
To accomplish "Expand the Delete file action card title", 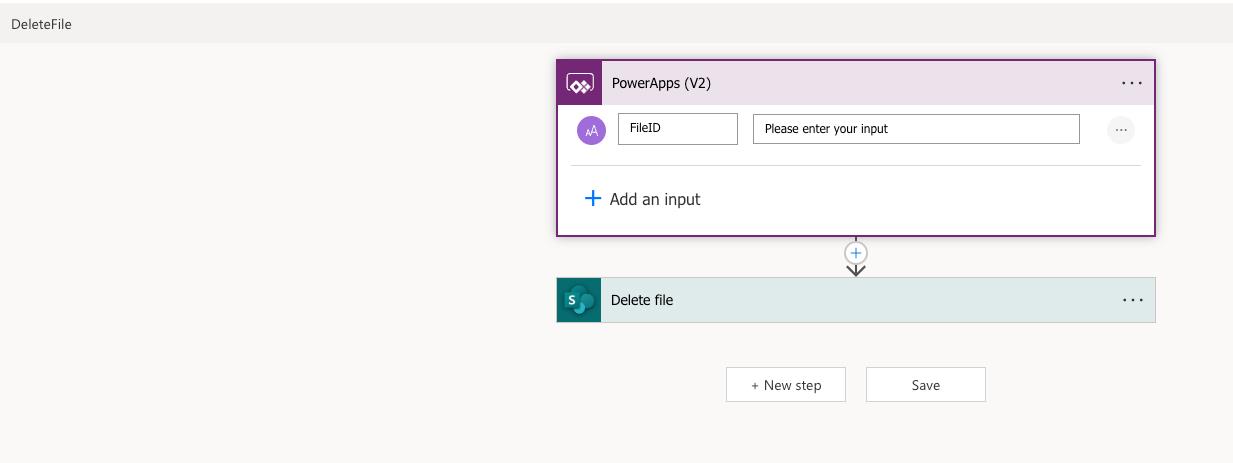I will pos(642,300).
